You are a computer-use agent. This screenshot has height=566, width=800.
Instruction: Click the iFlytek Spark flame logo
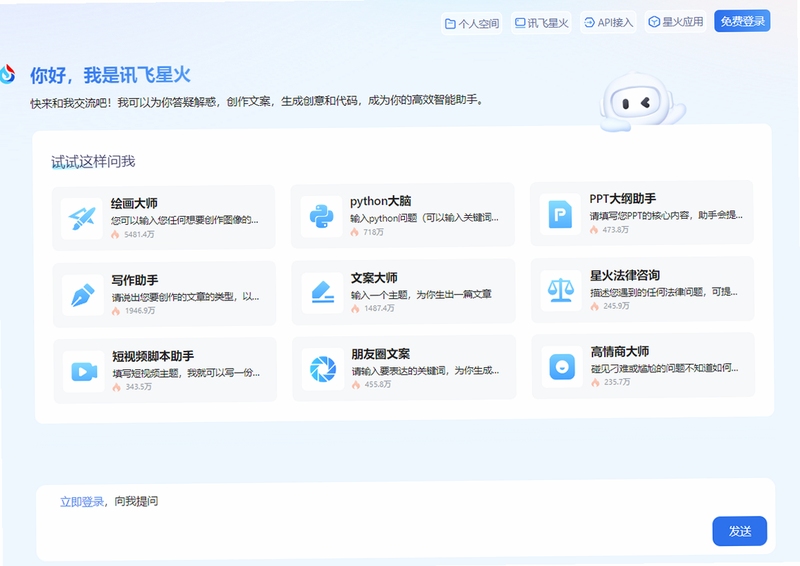(x=7, y=74)
